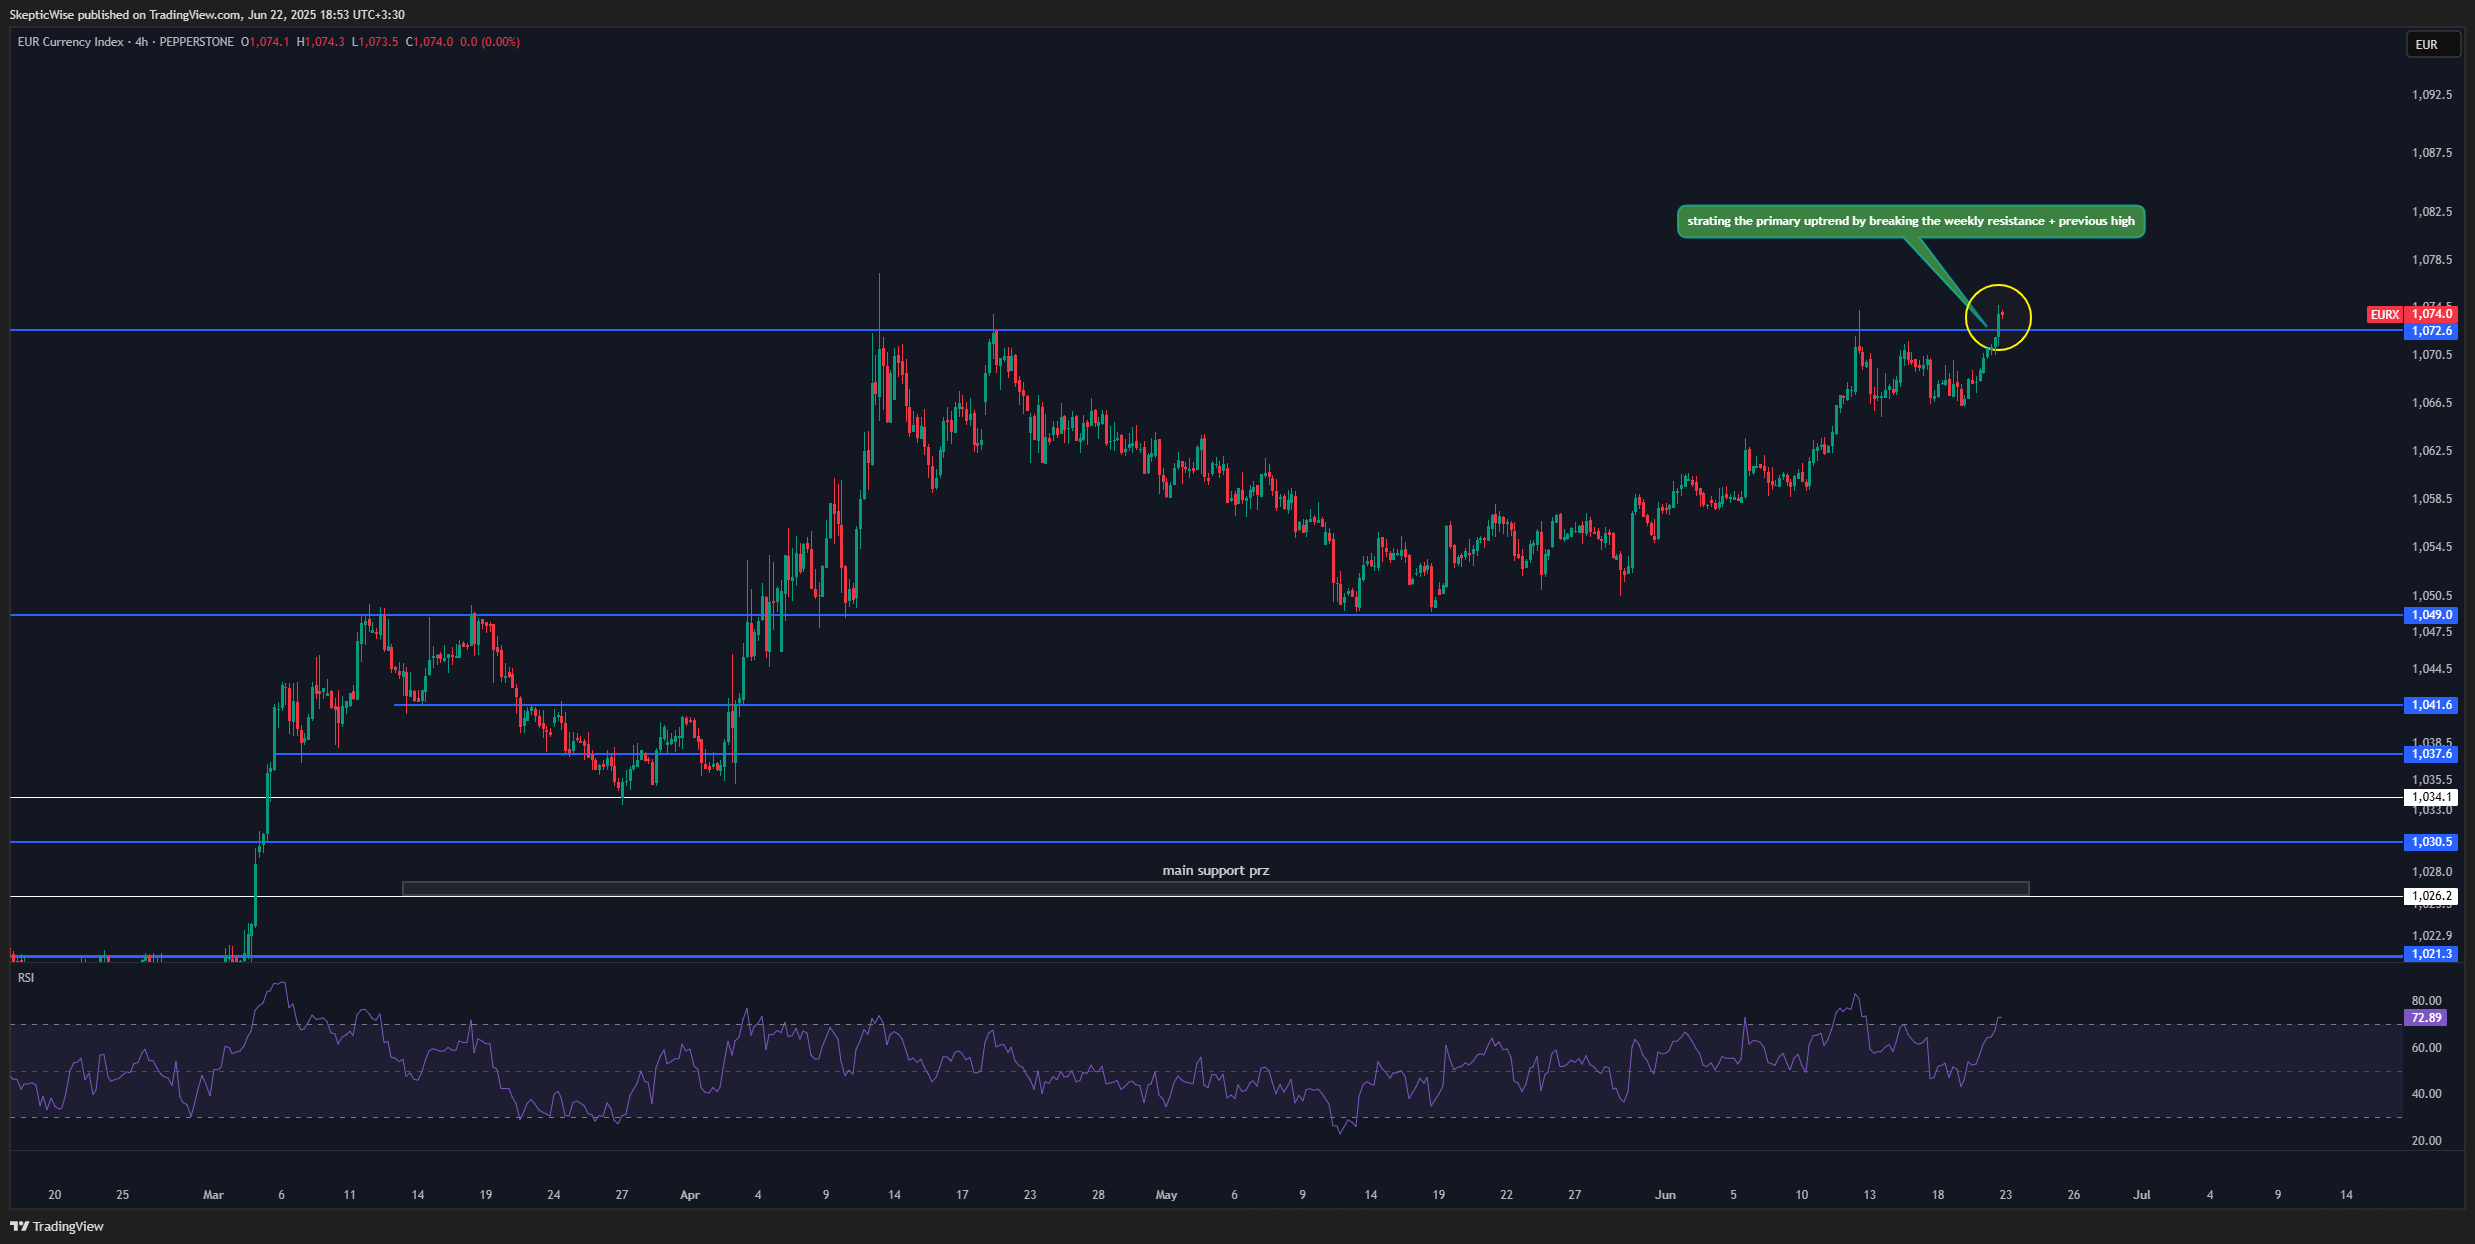Screen dimensions: 2475x1244
Task: Click the 'Mar' label on time axis
Action: point(213,1195)
